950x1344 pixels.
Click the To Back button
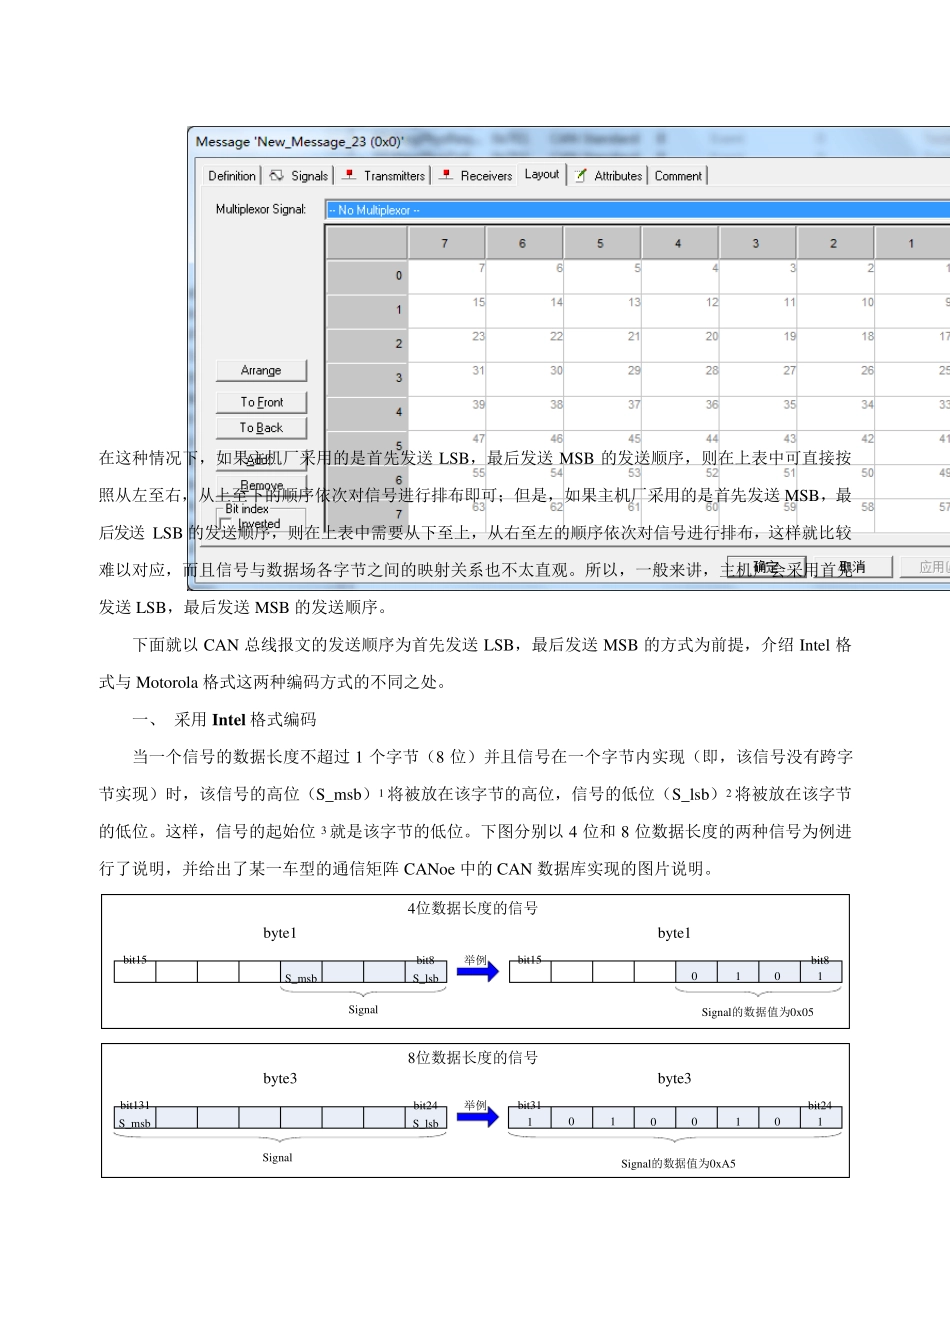[x=261, y=428]
